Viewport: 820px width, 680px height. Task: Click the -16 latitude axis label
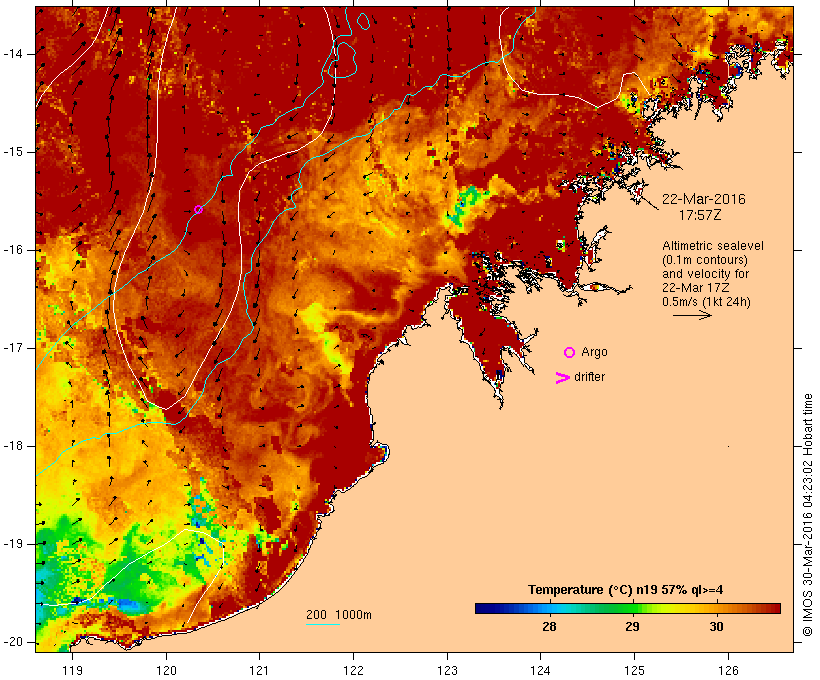coord(12,250)
